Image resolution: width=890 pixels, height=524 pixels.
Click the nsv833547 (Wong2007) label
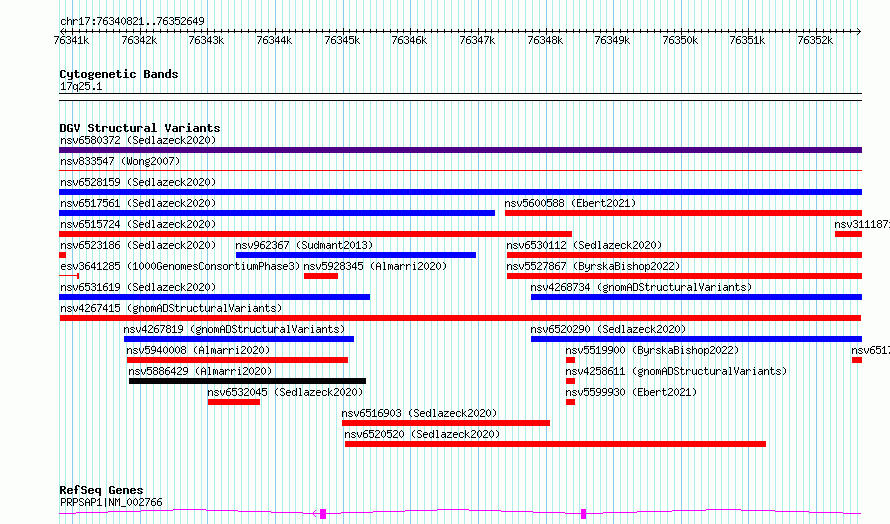(120, 161)
